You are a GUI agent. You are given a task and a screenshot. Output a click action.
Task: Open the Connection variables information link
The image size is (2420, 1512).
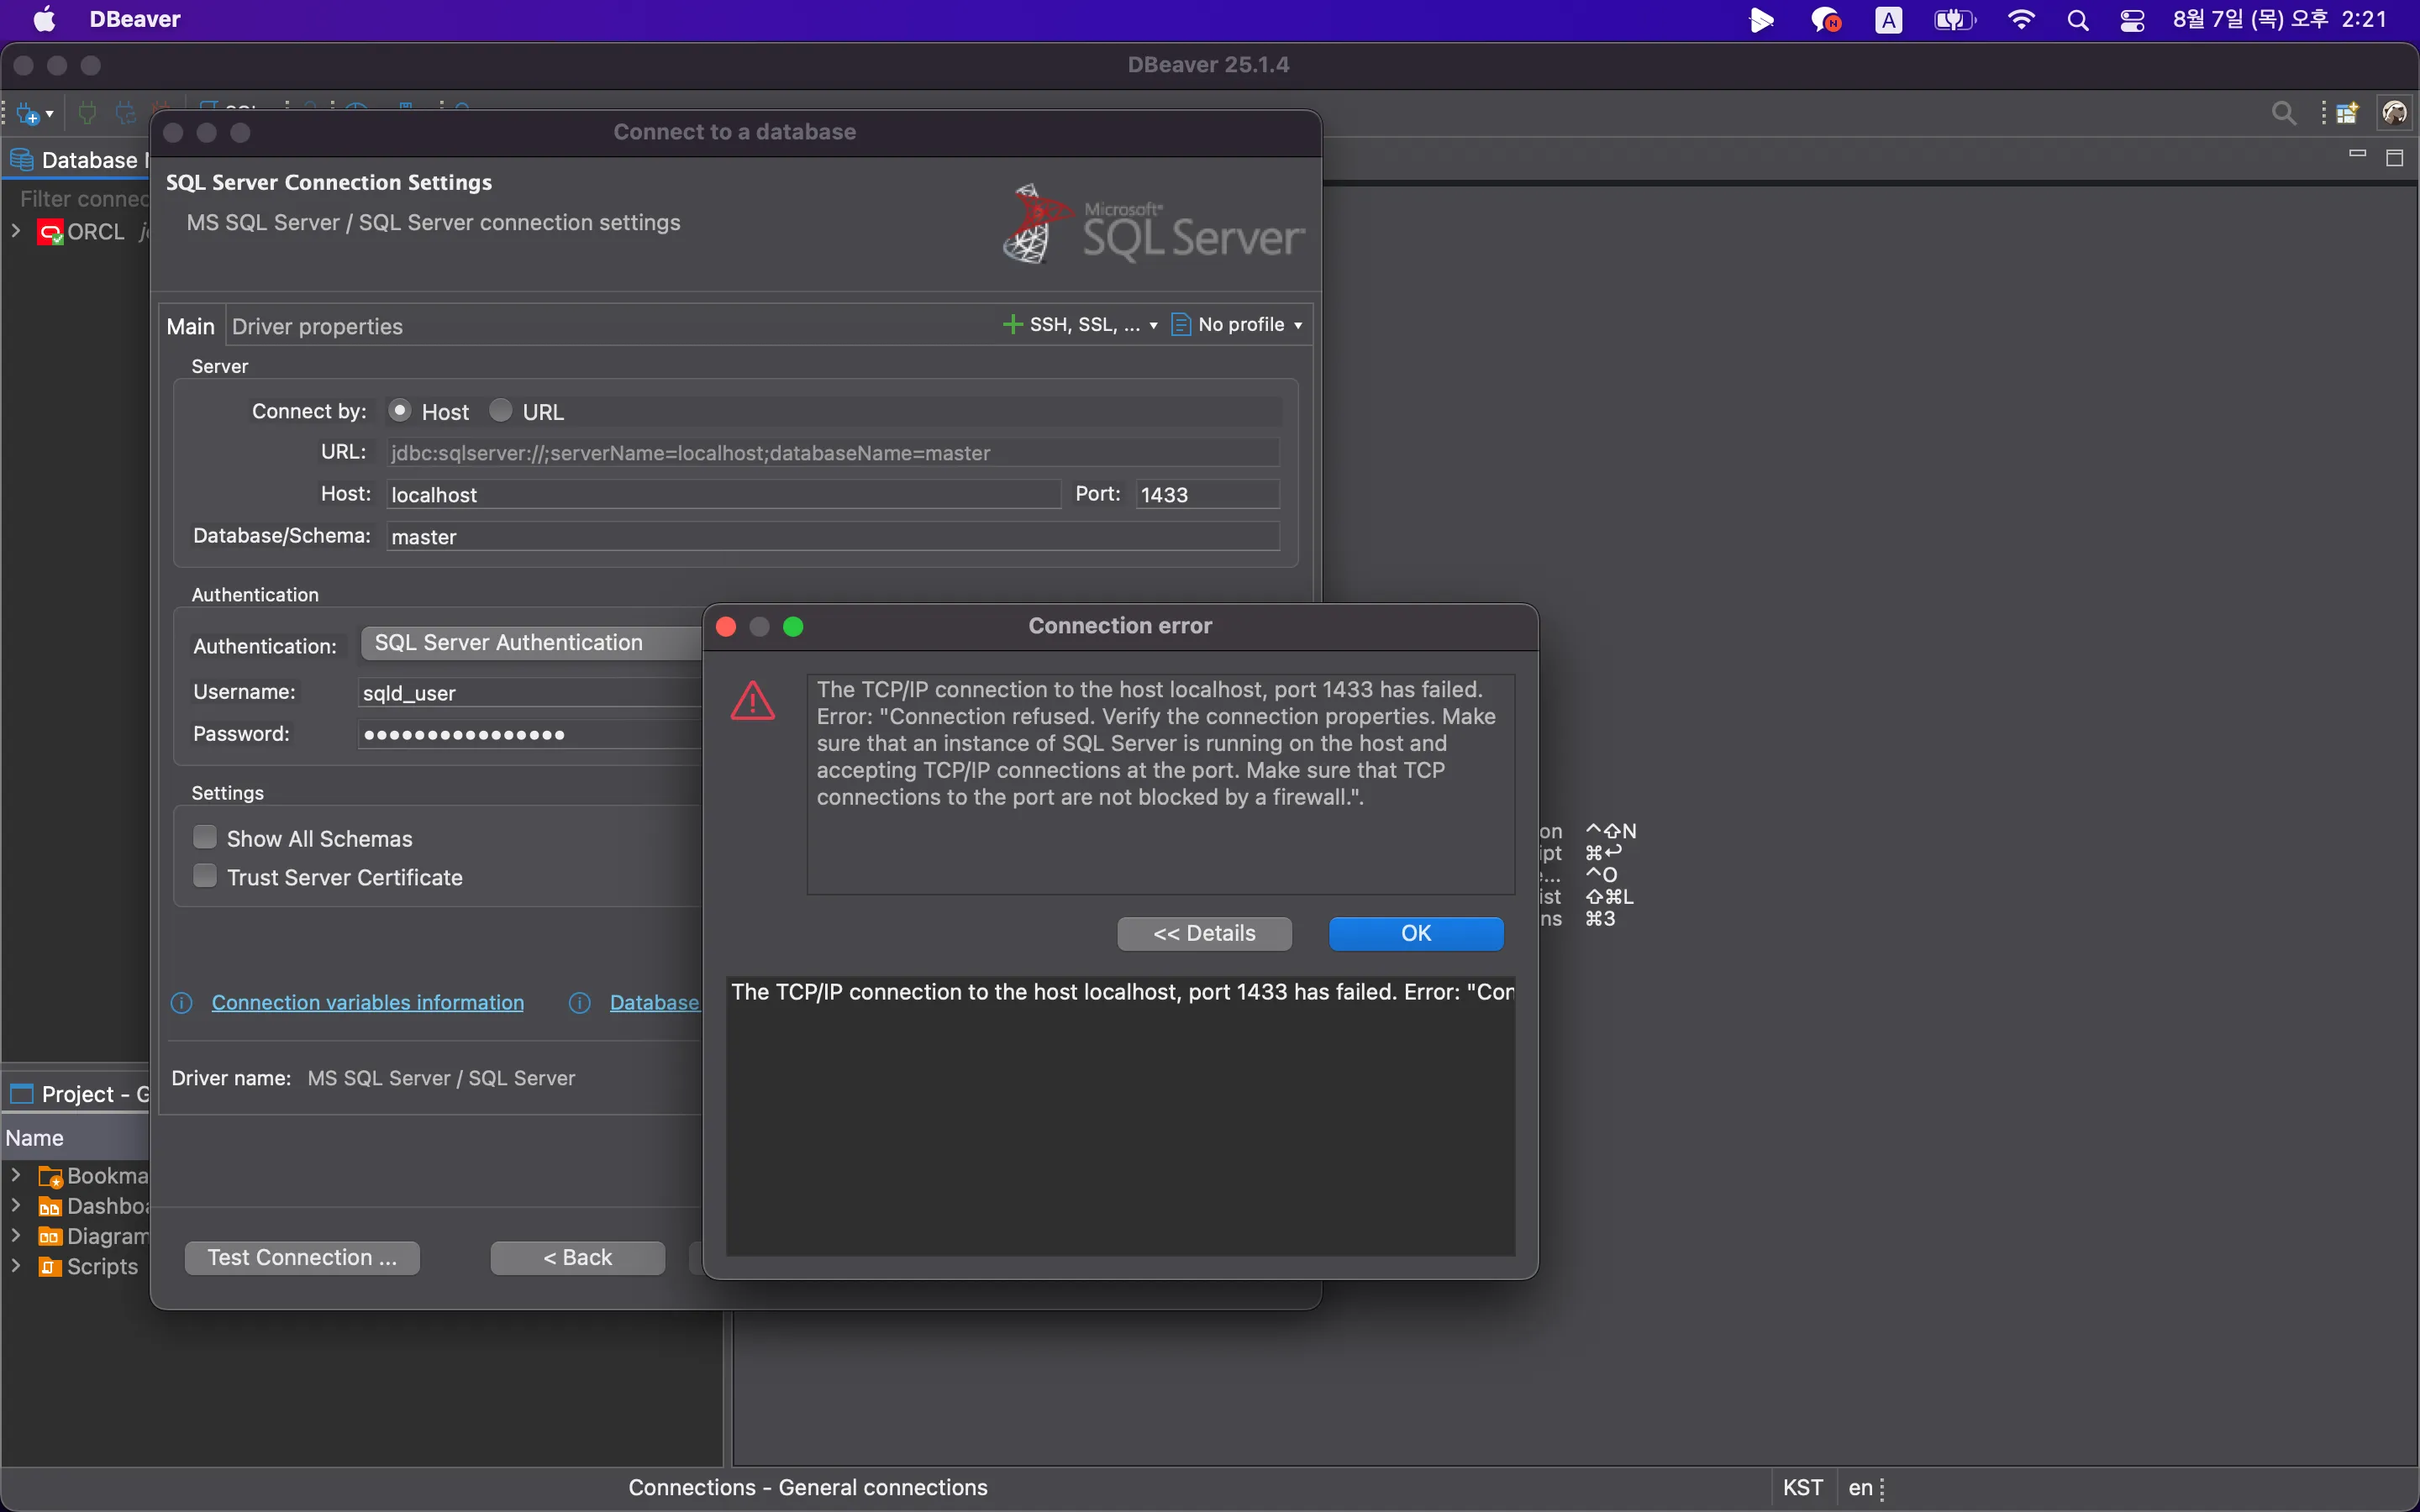[368, 1003]
